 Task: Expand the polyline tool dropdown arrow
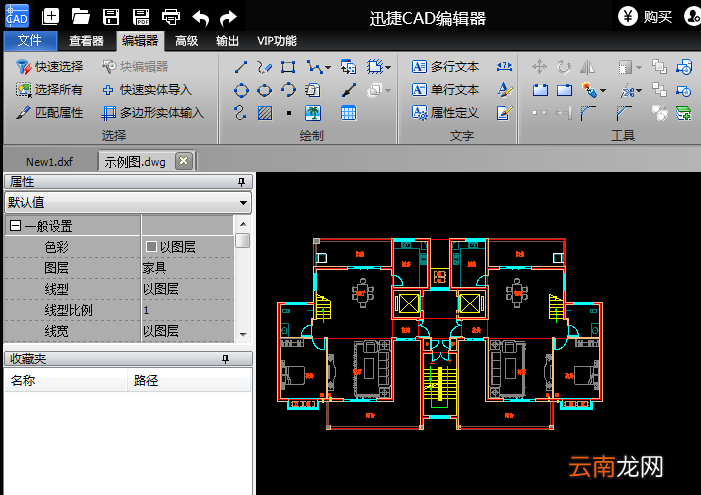[x=328, y=68]
